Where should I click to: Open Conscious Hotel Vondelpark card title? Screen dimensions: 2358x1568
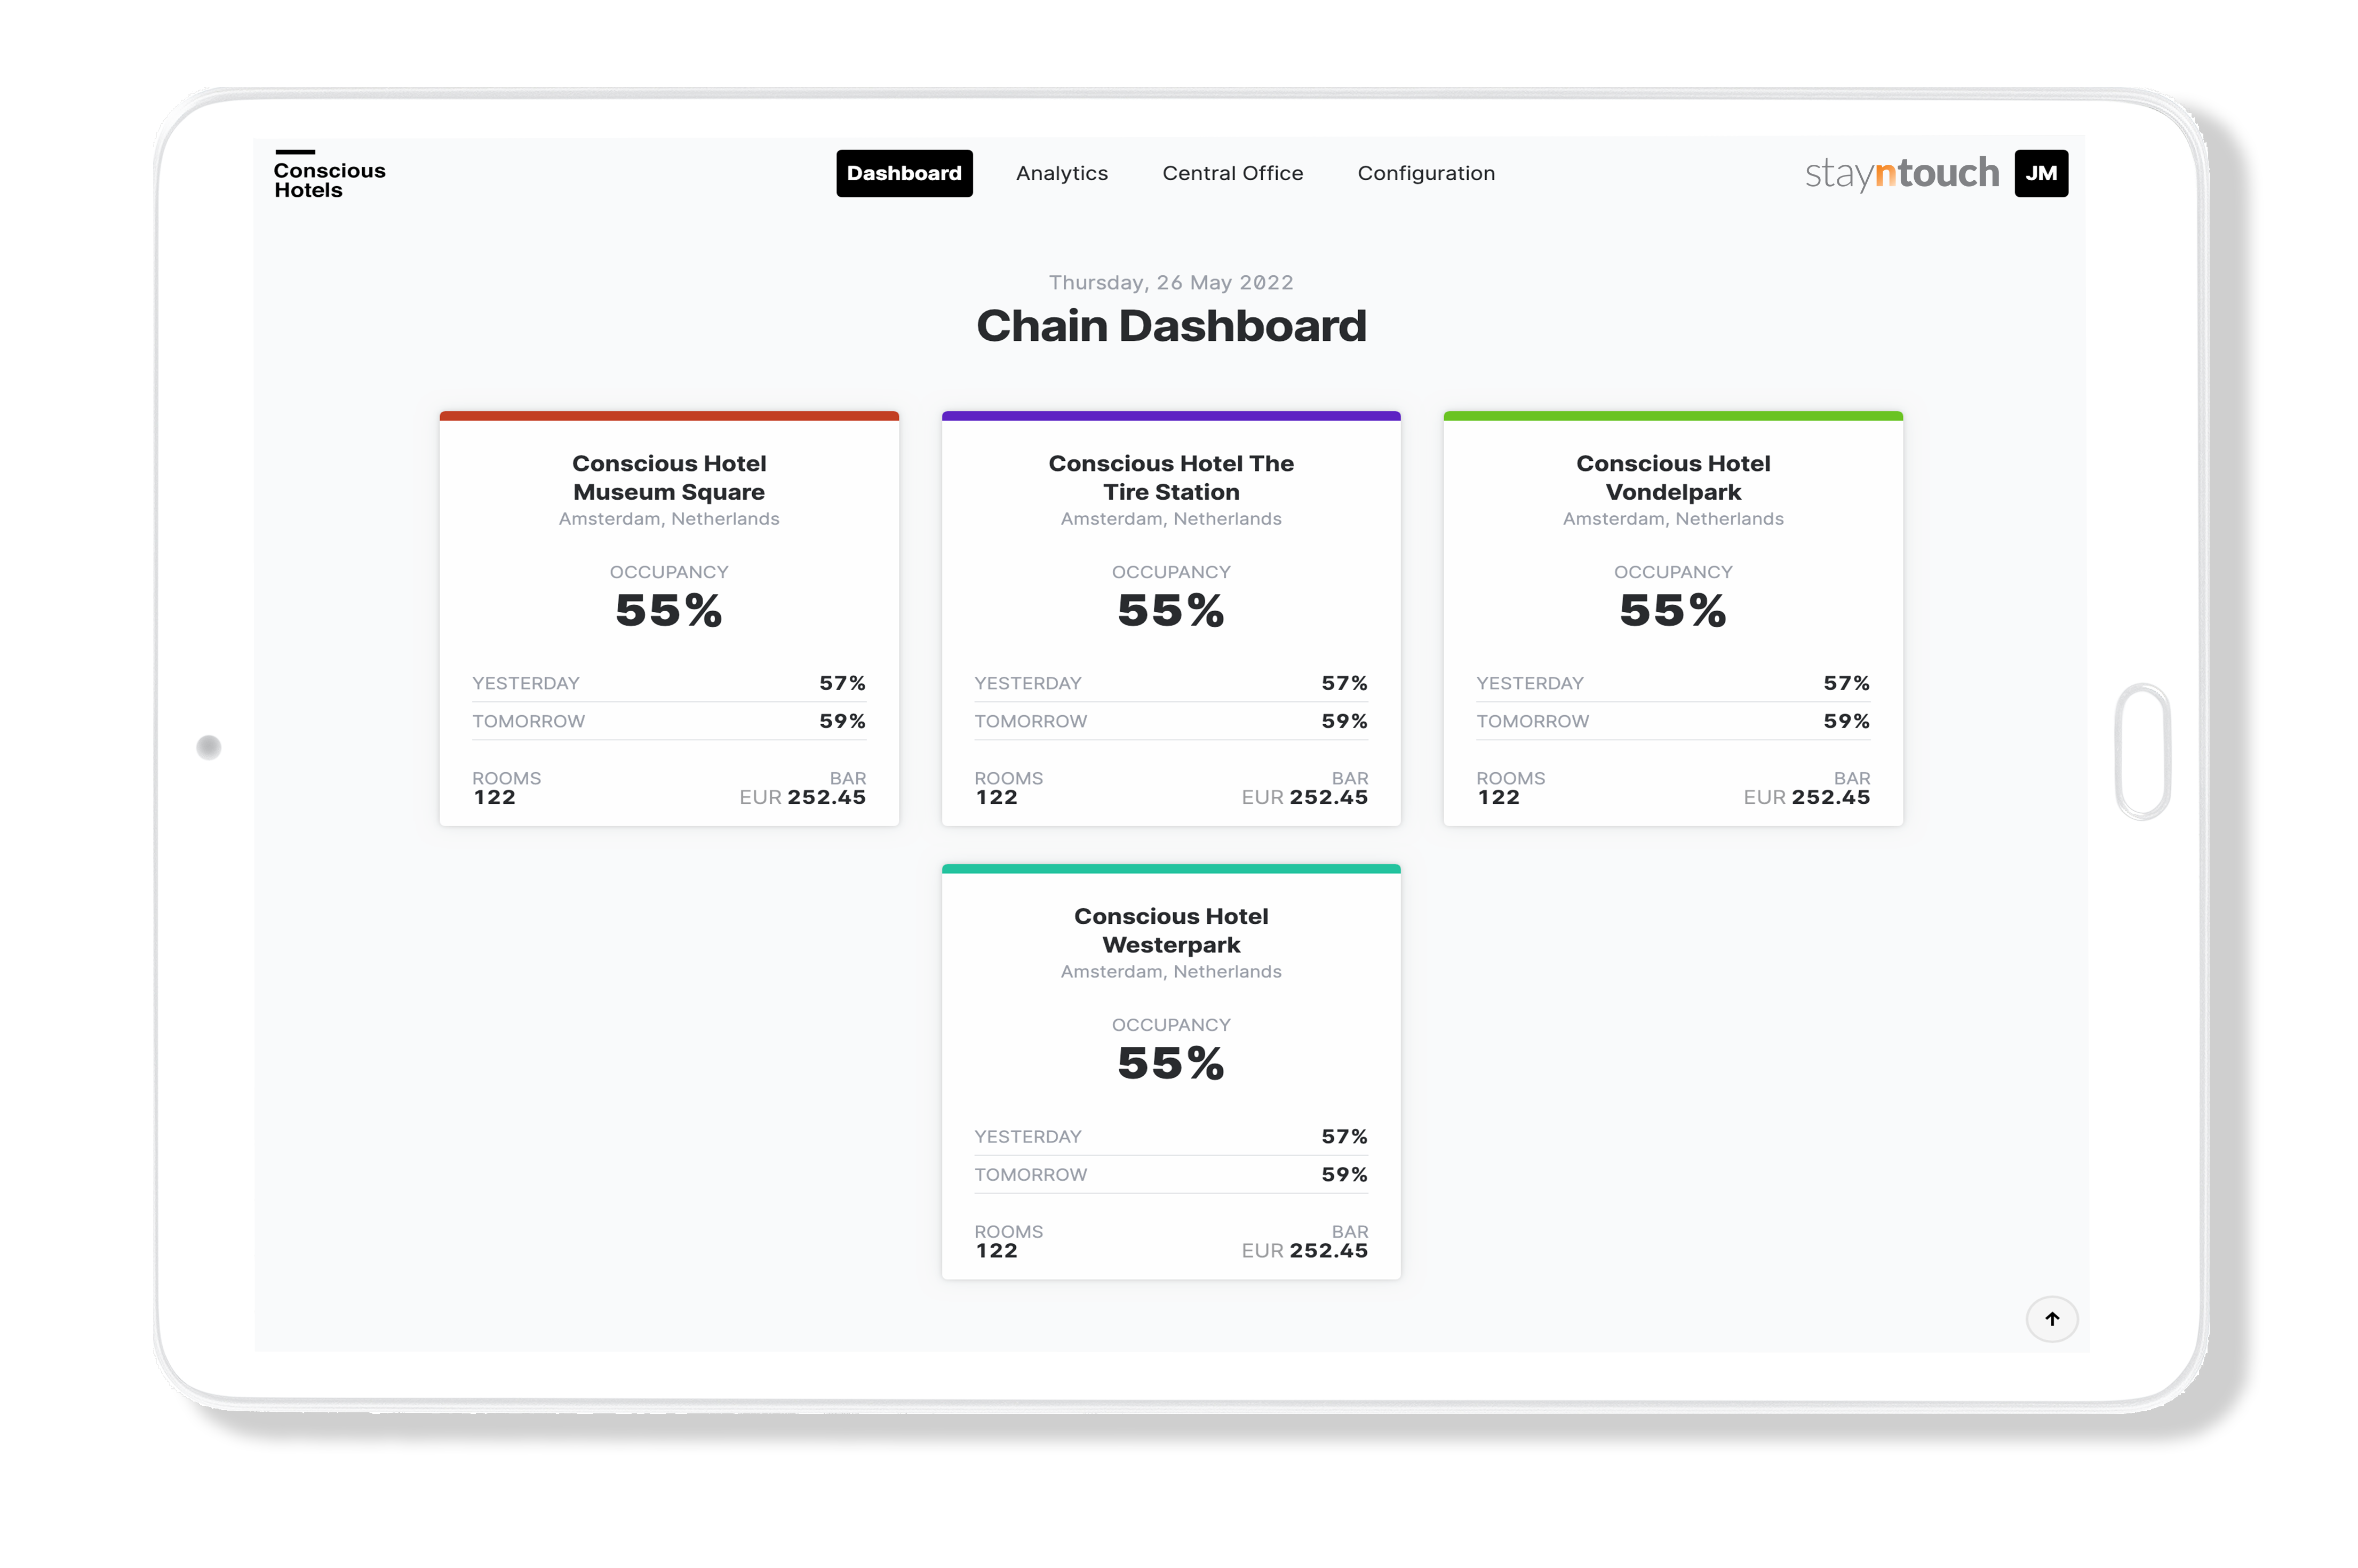[1672, 477]
